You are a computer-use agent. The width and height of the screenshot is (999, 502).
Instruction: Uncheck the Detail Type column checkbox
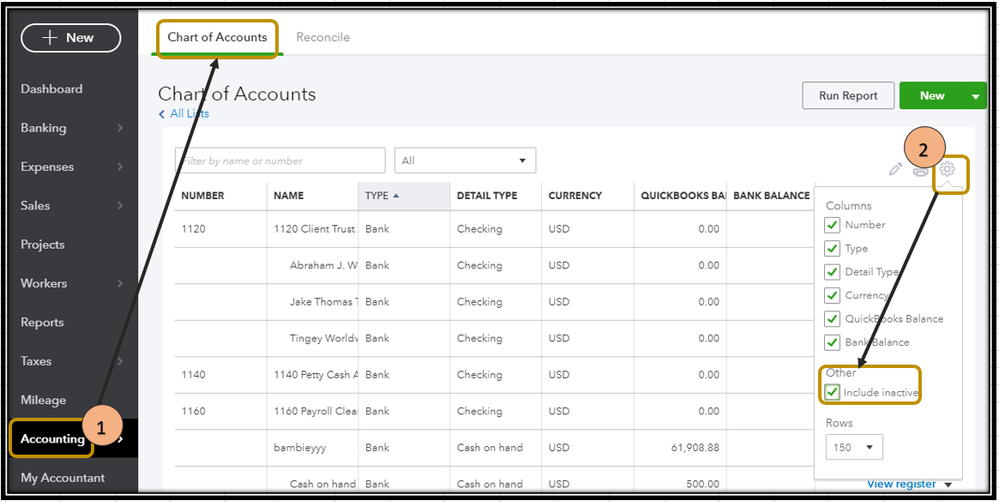click(832, 272)
